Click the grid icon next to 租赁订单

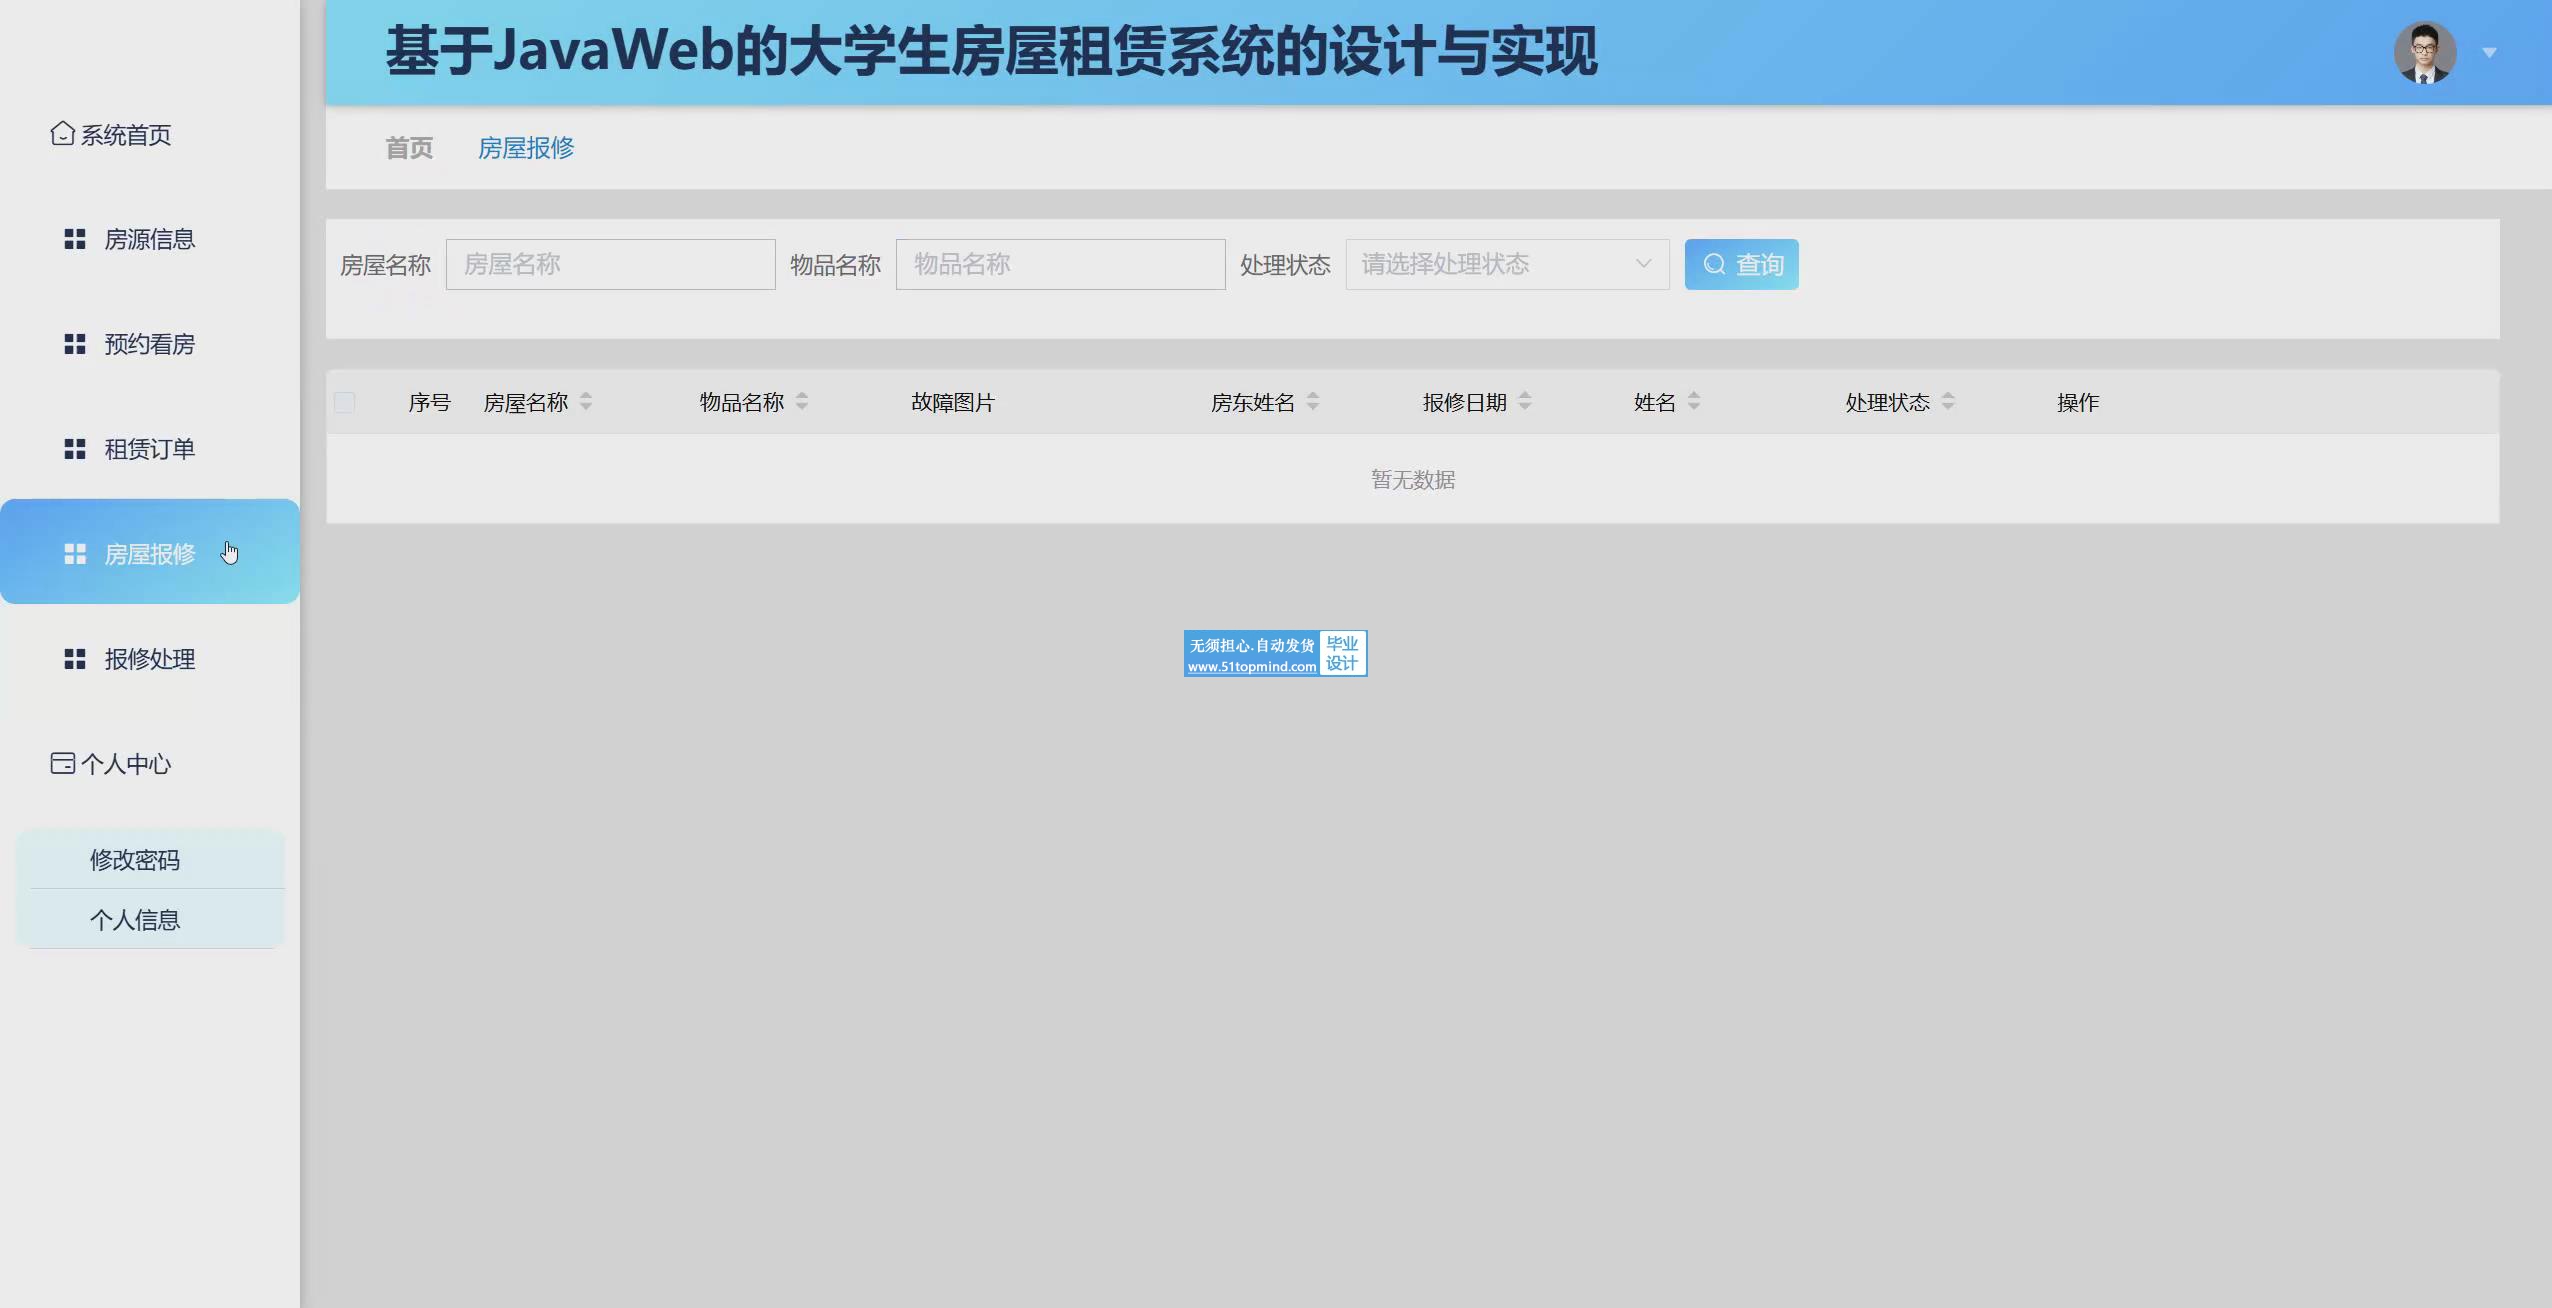pyautogui.click(x=75, y=449)
